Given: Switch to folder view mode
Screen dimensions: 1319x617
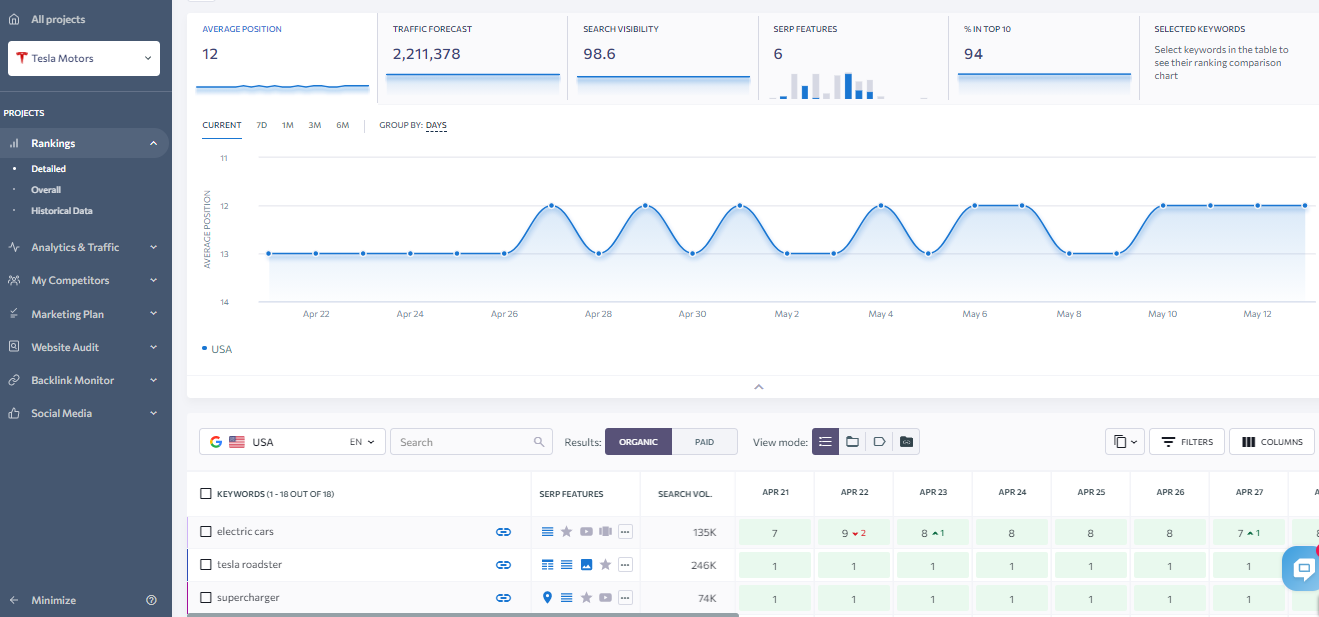Looking at the screenshot, I should point(852,442).
